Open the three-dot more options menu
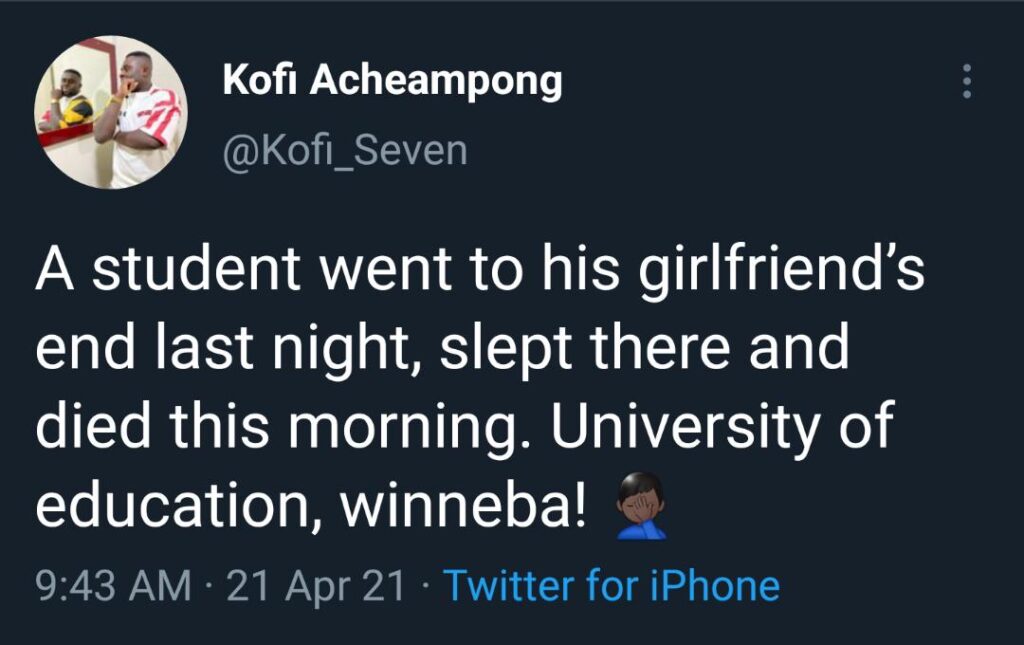Viewport: 1024px width, 645px height. pos(966,82)
